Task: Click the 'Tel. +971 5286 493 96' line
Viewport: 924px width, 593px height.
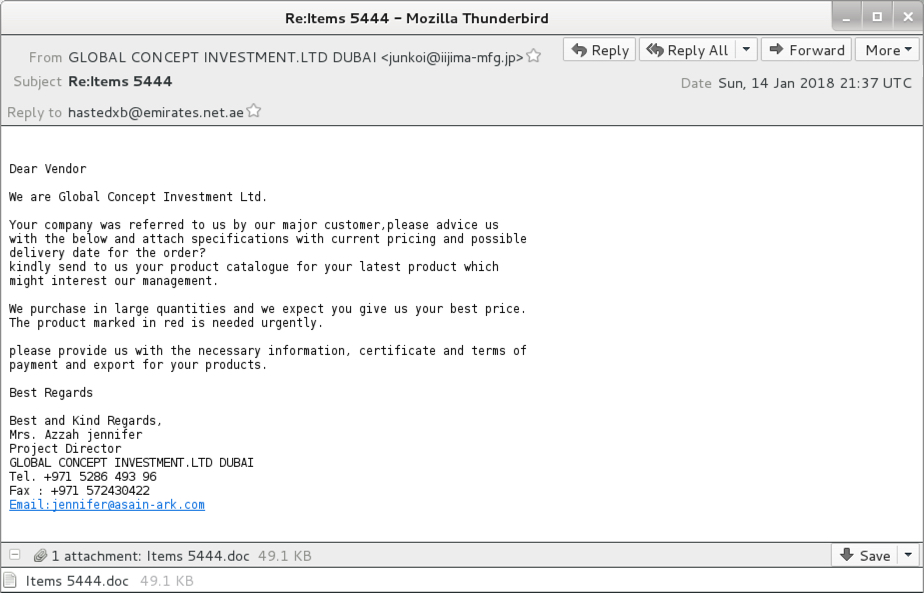Action: pyautogui.click(x=82, y=476)
